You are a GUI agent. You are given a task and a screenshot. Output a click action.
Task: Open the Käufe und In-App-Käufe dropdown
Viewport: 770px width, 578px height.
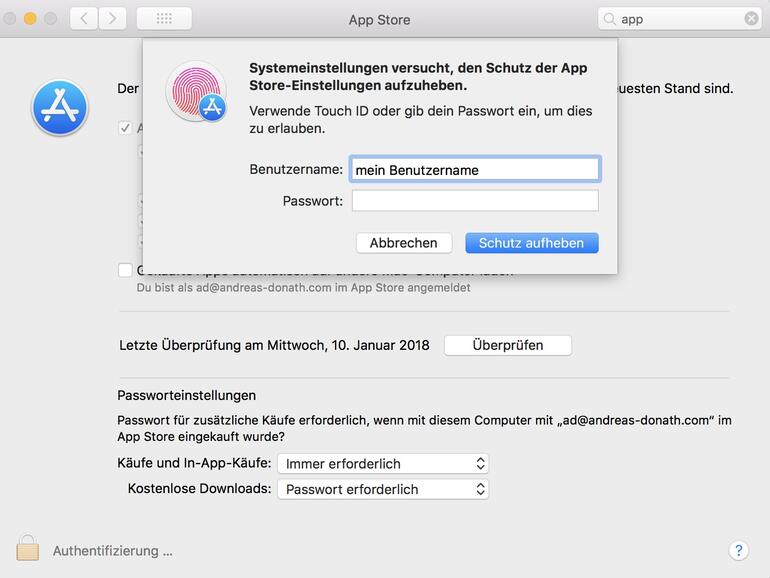point(383,464)
